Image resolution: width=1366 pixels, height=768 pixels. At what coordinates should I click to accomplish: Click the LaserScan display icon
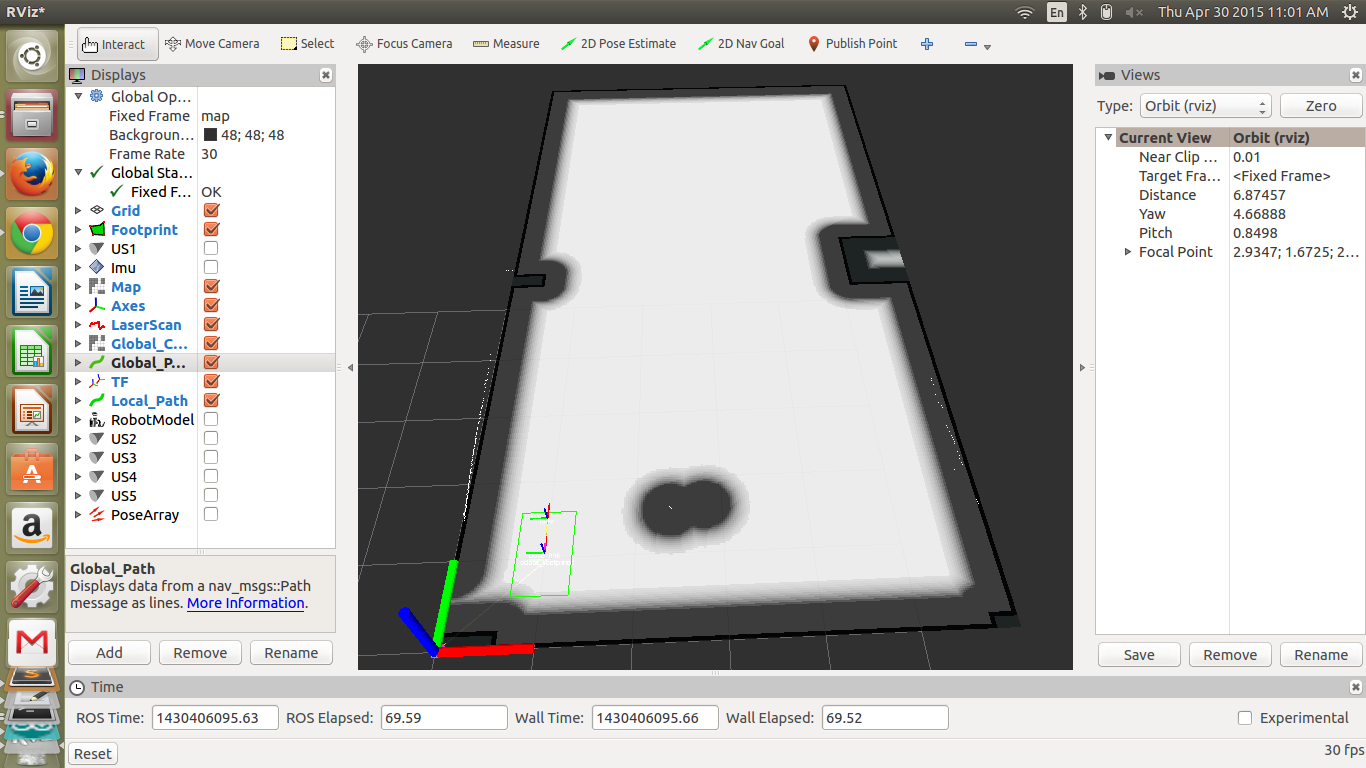[96, 324]
